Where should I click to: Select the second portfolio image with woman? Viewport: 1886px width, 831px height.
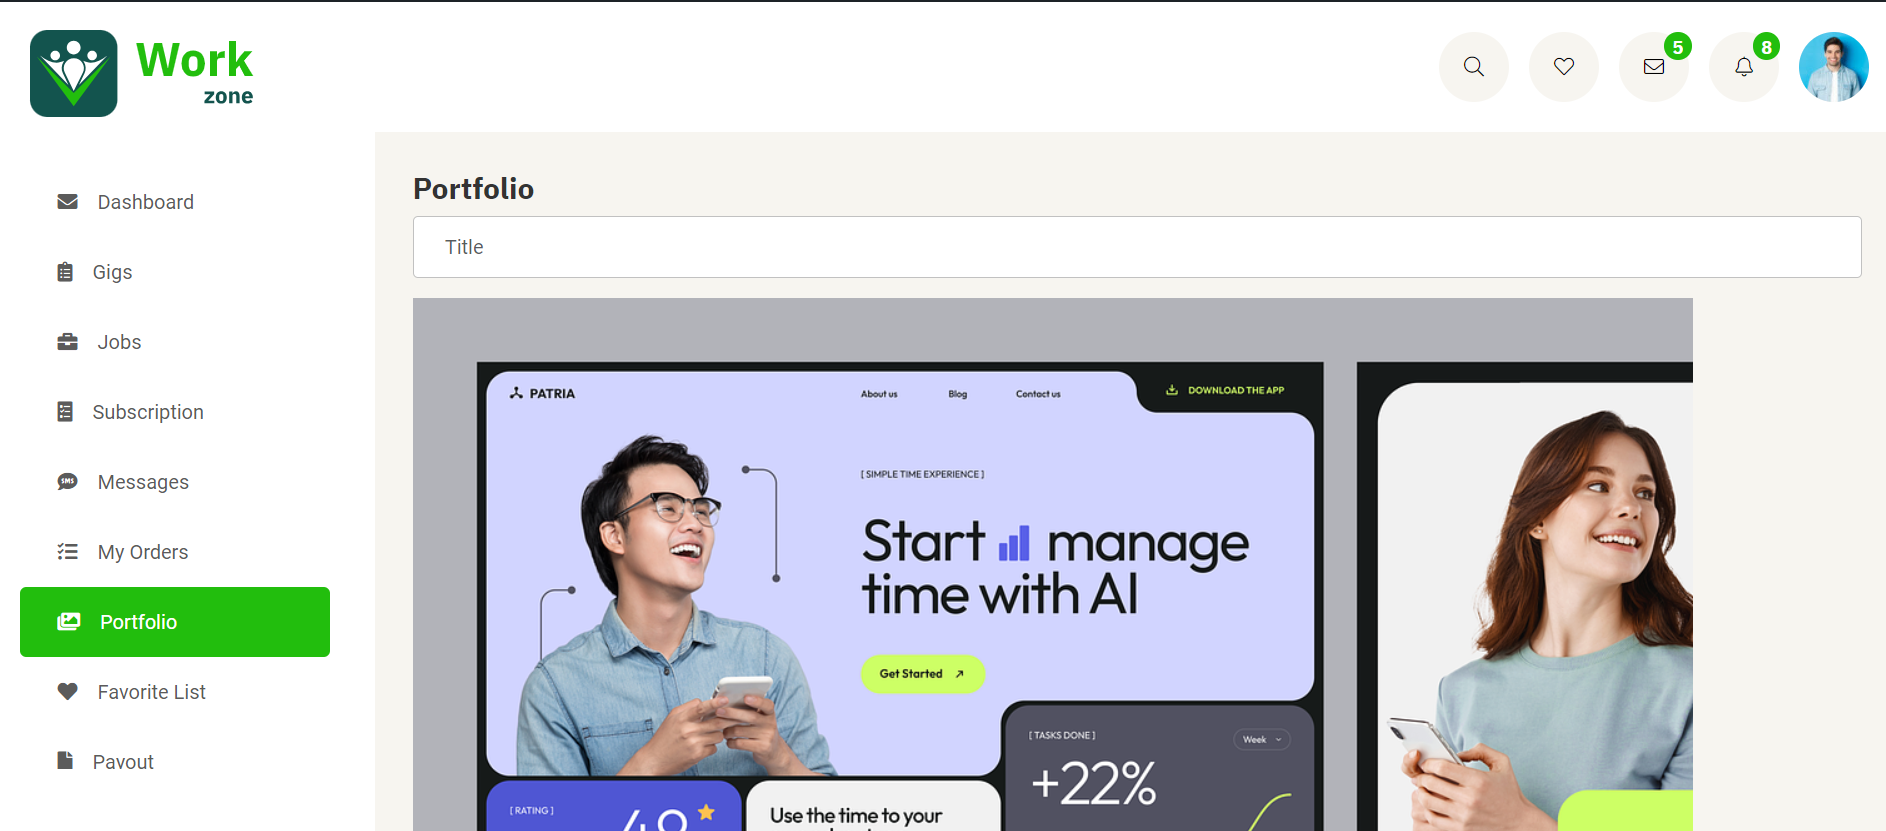pos(1525,597)
